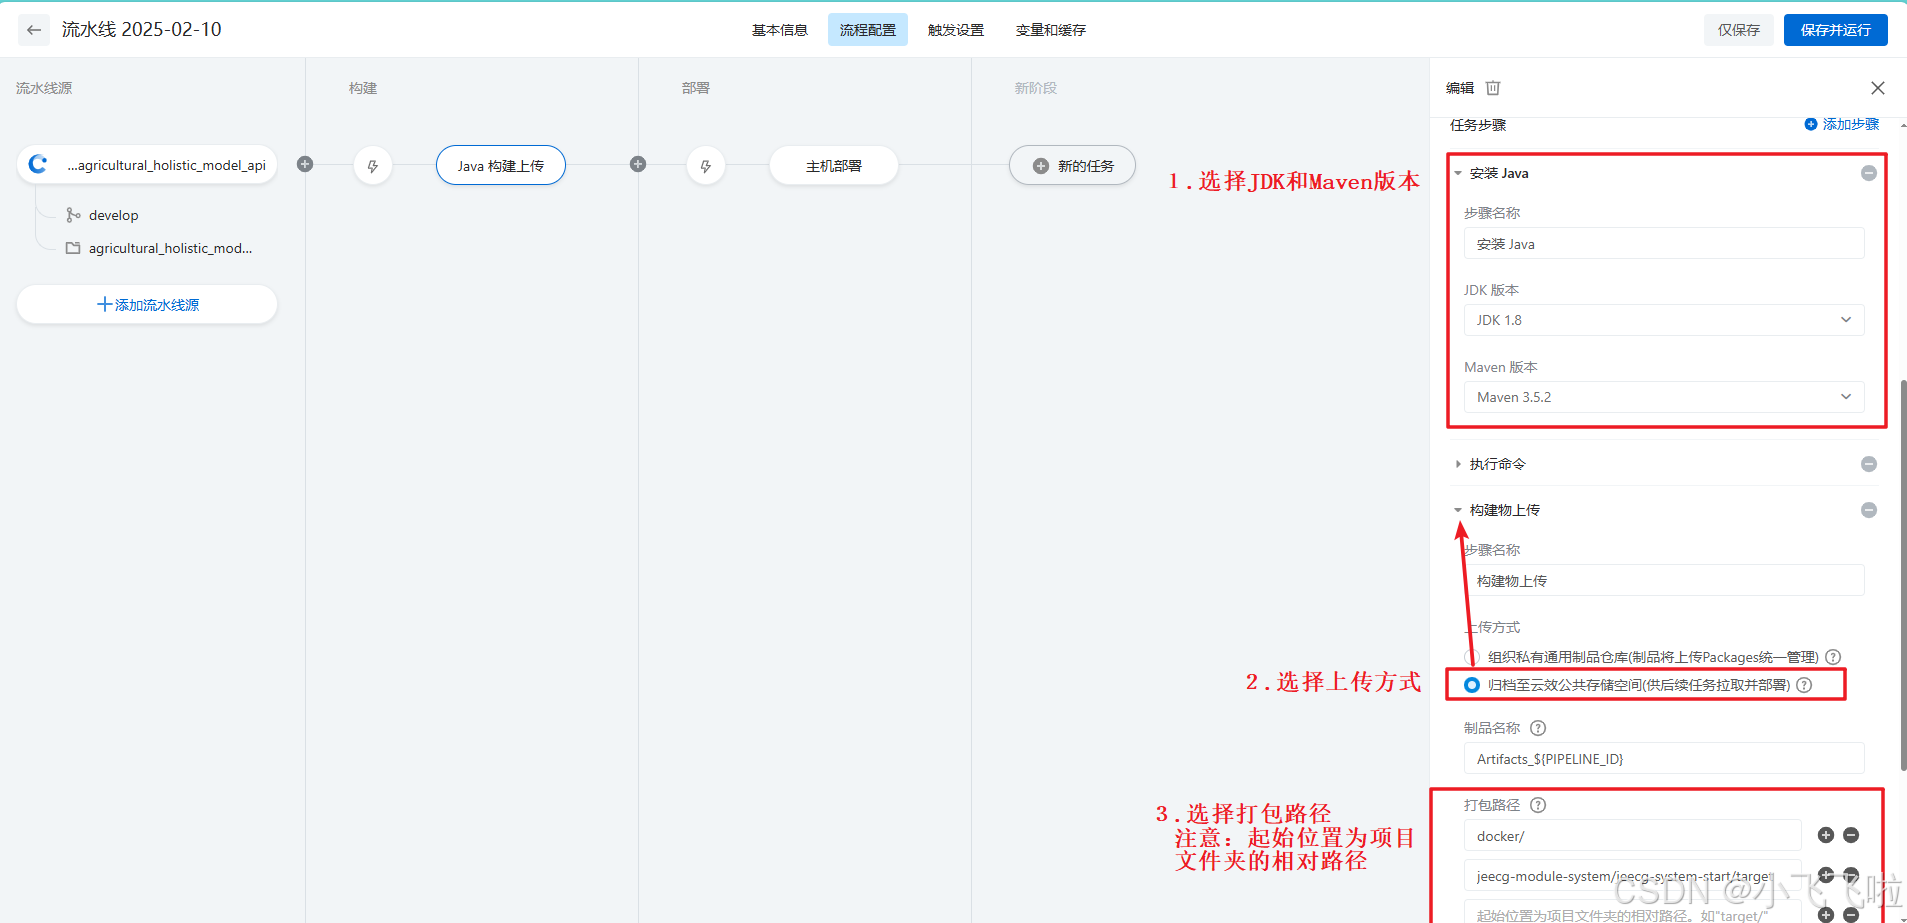Click the side panel vertical scrollbar
The image size is (1907, 923).
point(1903,575)
